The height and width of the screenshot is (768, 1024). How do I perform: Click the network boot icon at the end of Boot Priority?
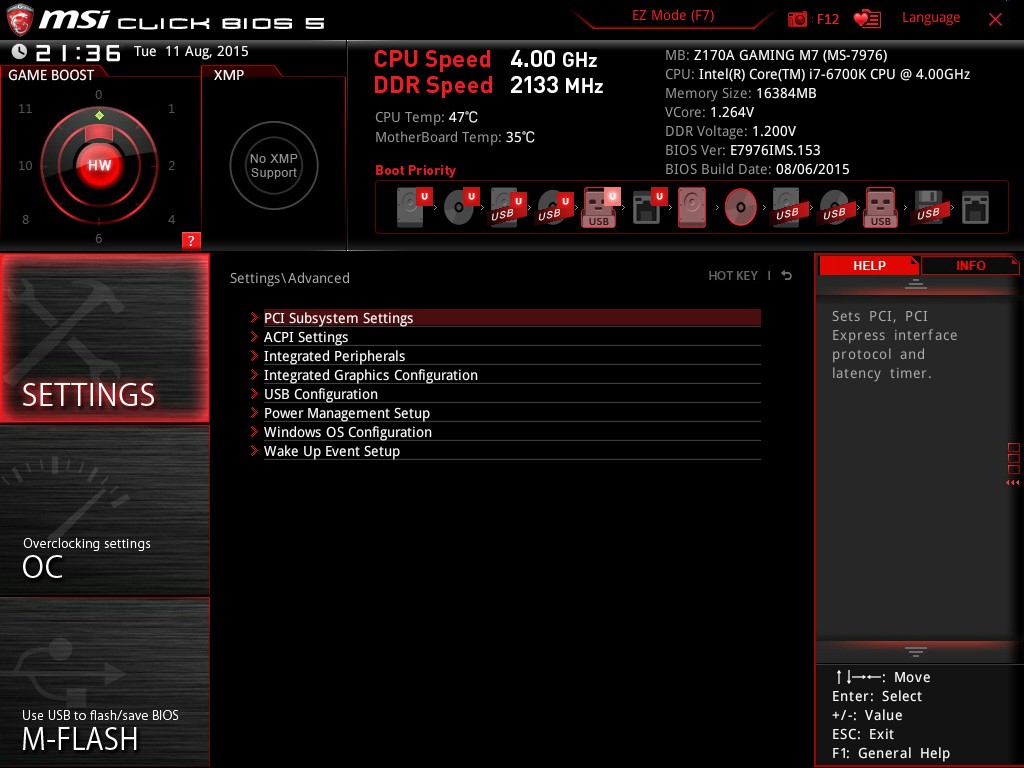click(974, 207)
